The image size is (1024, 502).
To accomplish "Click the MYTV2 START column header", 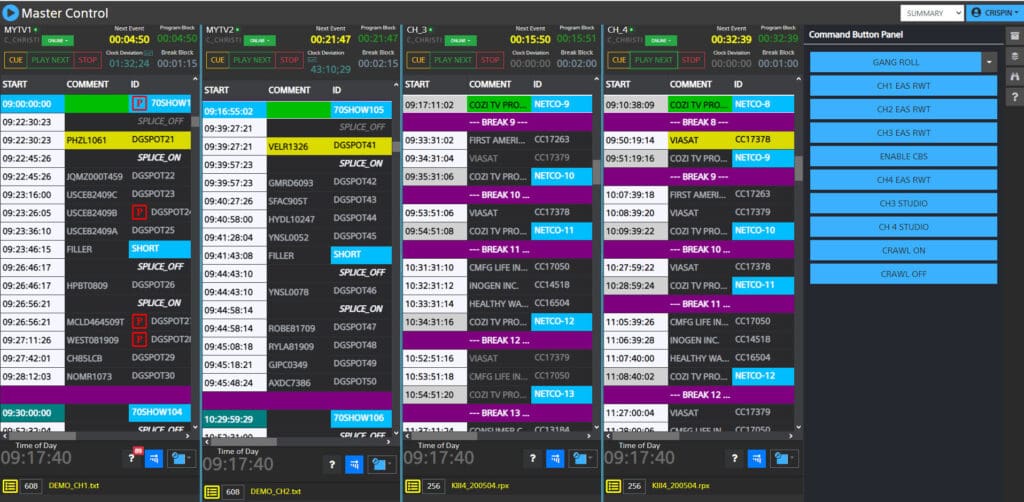I will coord(216,90).
